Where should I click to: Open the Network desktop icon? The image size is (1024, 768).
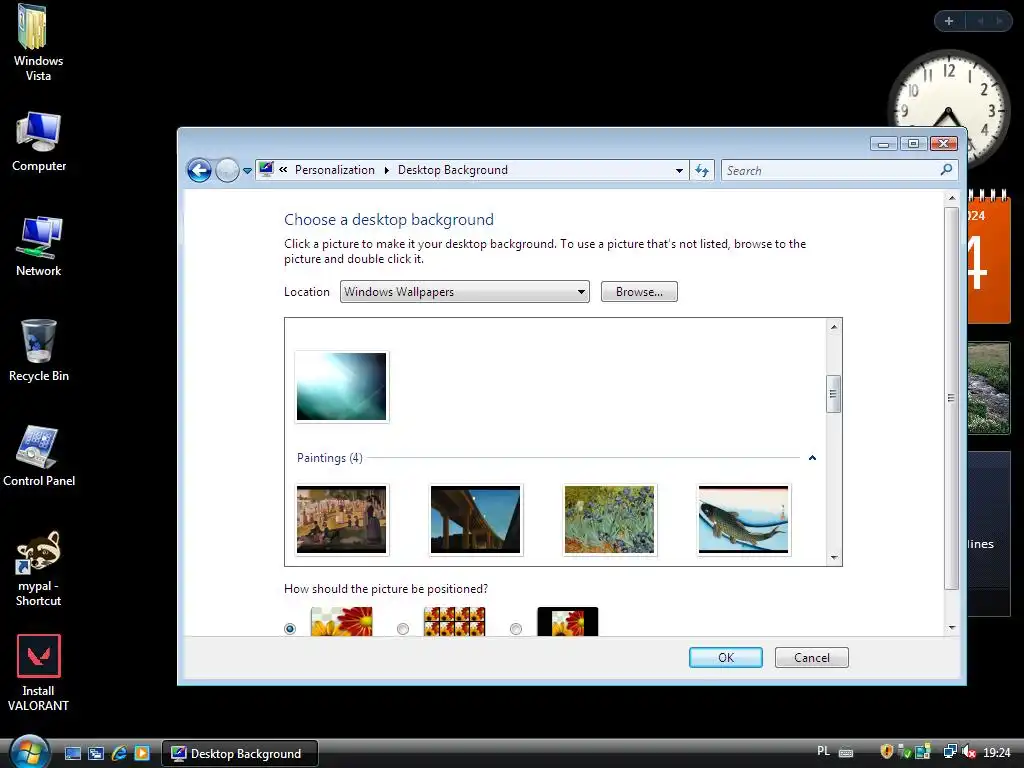(39, 246)
